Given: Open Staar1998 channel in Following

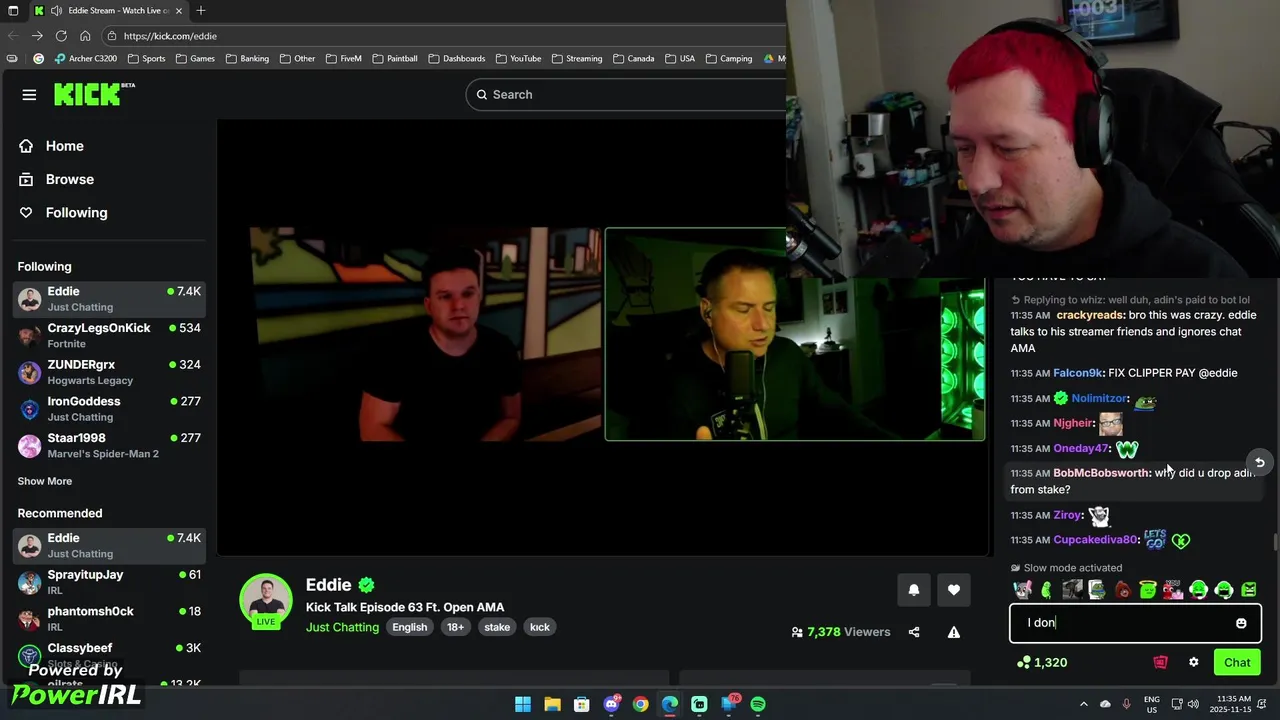Looking at the screenshot, I should [x=109, y=445].
